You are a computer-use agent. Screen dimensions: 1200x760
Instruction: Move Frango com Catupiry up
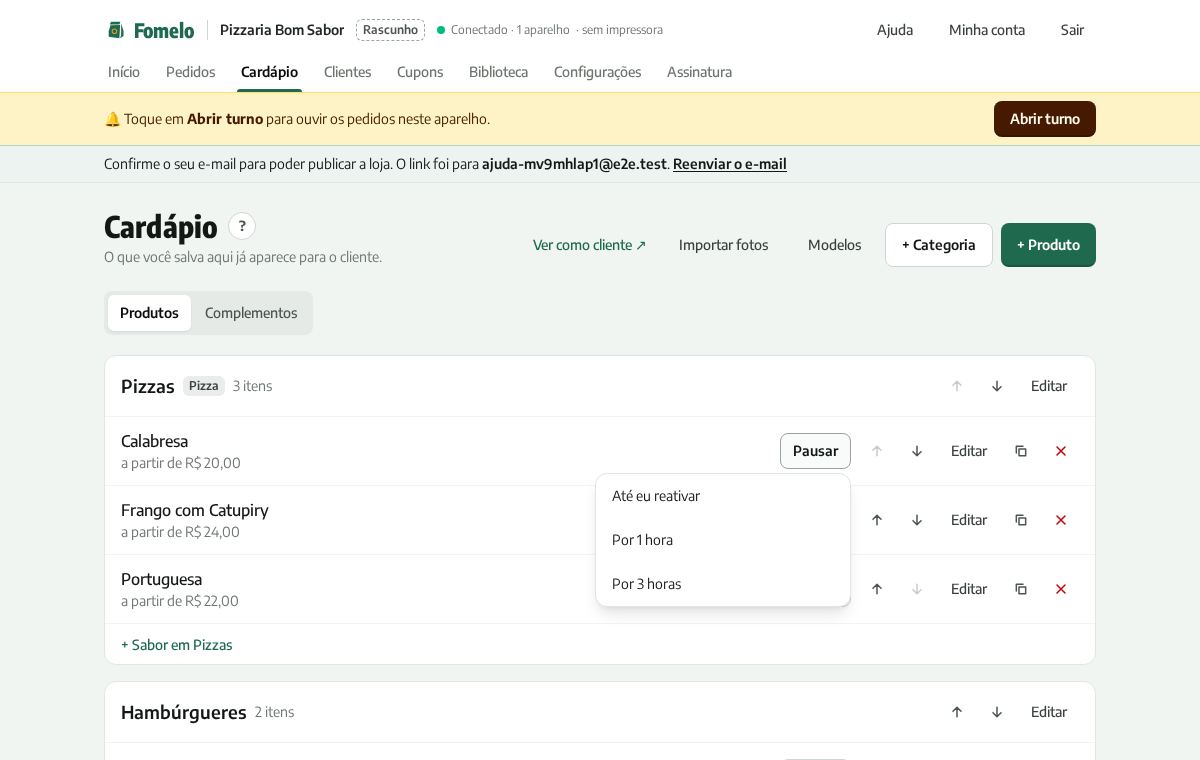(x=877, y=520)
